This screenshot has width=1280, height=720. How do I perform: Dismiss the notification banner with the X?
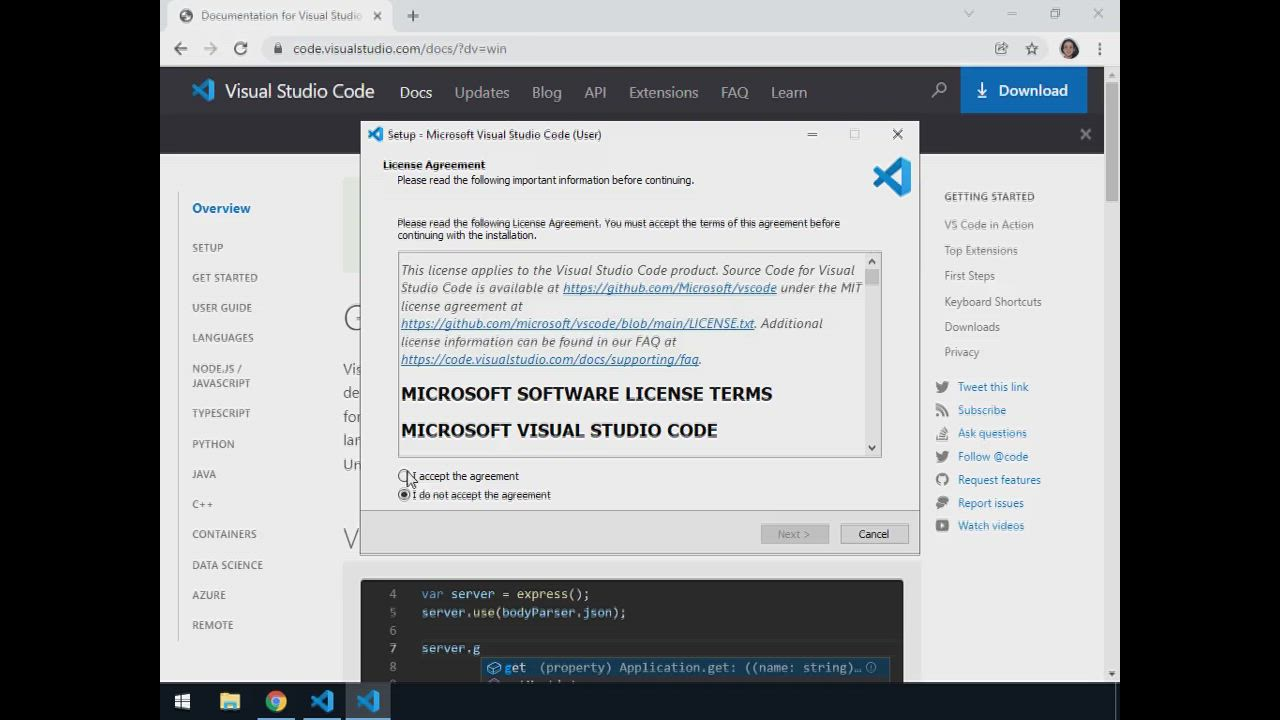[x=1085, y=134]
